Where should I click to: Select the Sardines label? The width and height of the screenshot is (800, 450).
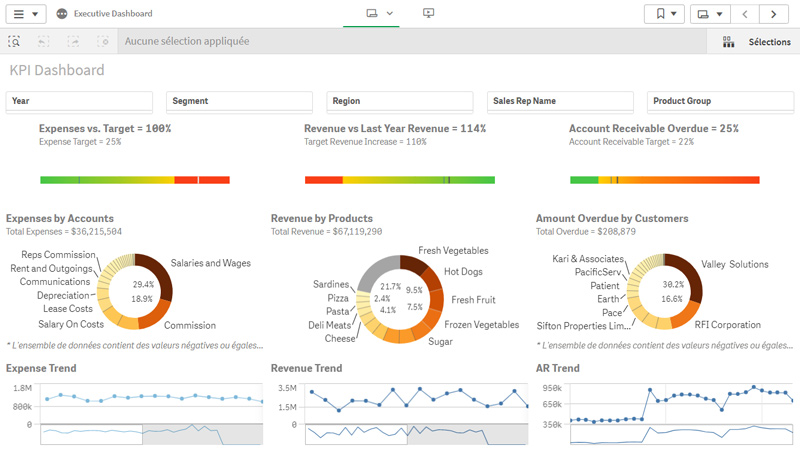[331, 284]
